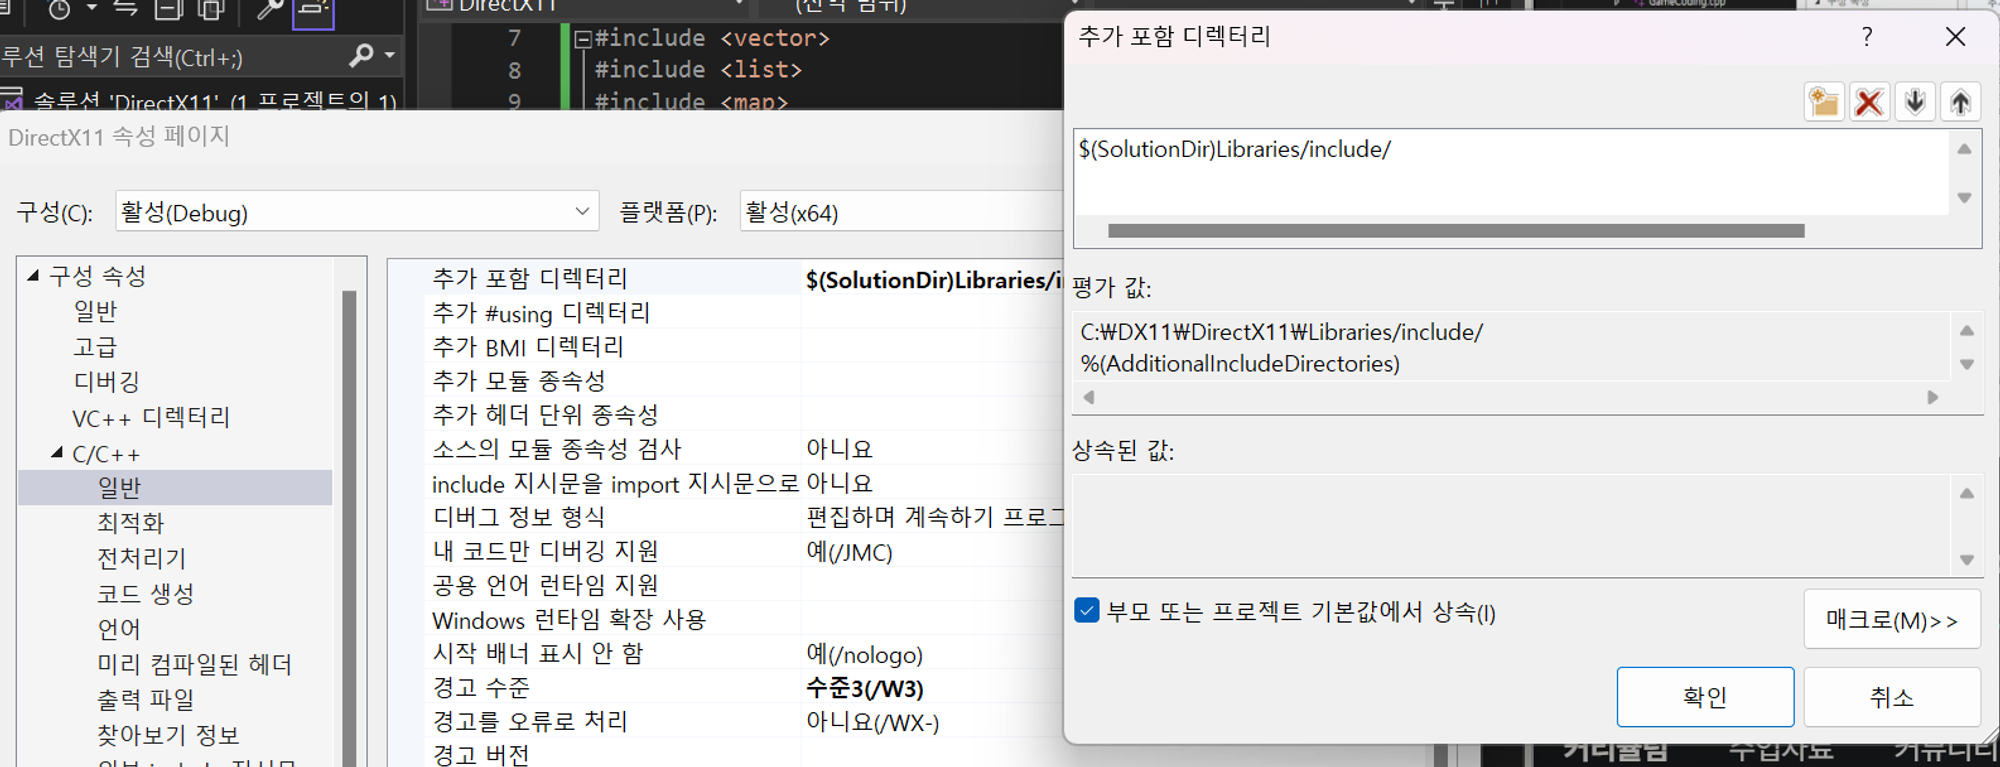Click the 아니요(/WX-) value
This screenshot has width=2000, height=767.
coord(873,722)
